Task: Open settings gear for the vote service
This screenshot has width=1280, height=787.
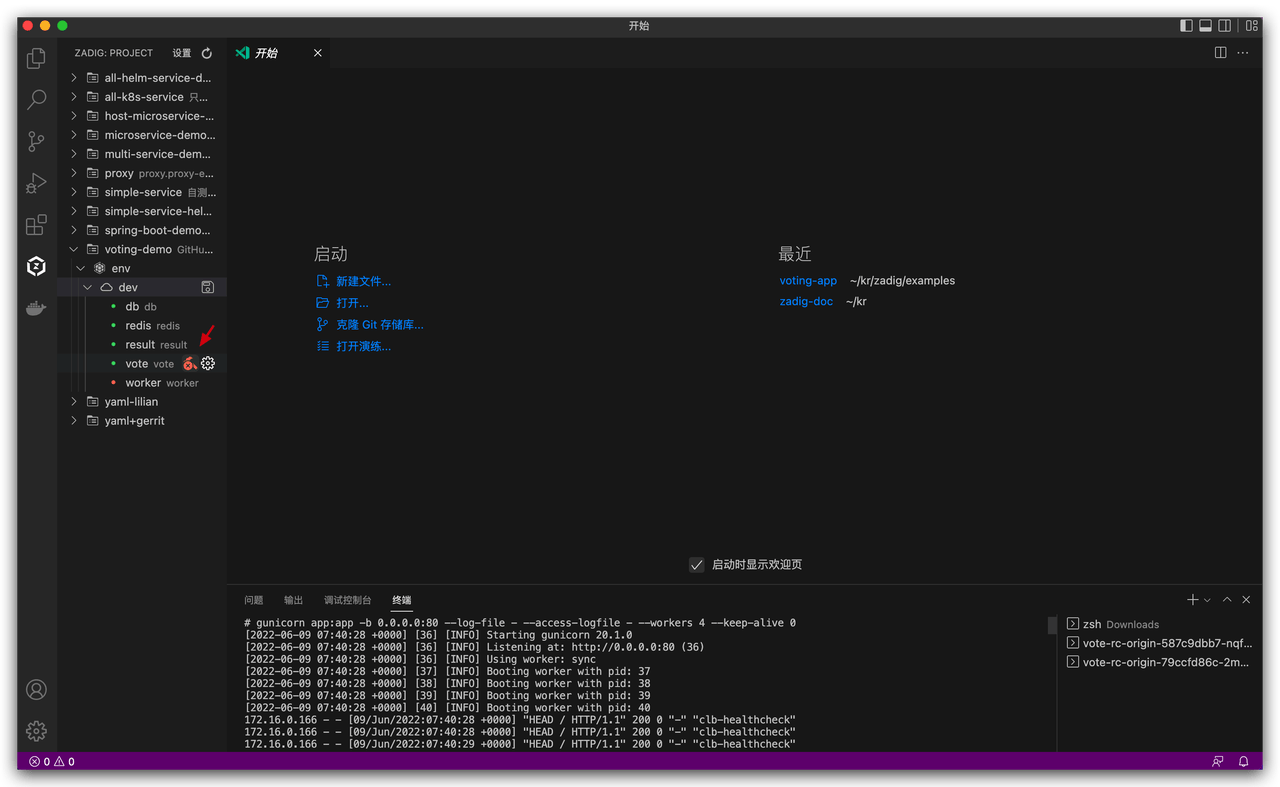Action: 208,363
